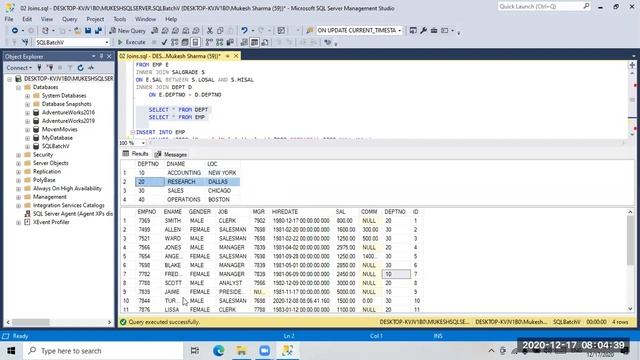This screenshot has width=640, height=360.
Task: Open Windows Start menu
Action: coord(11,351)
